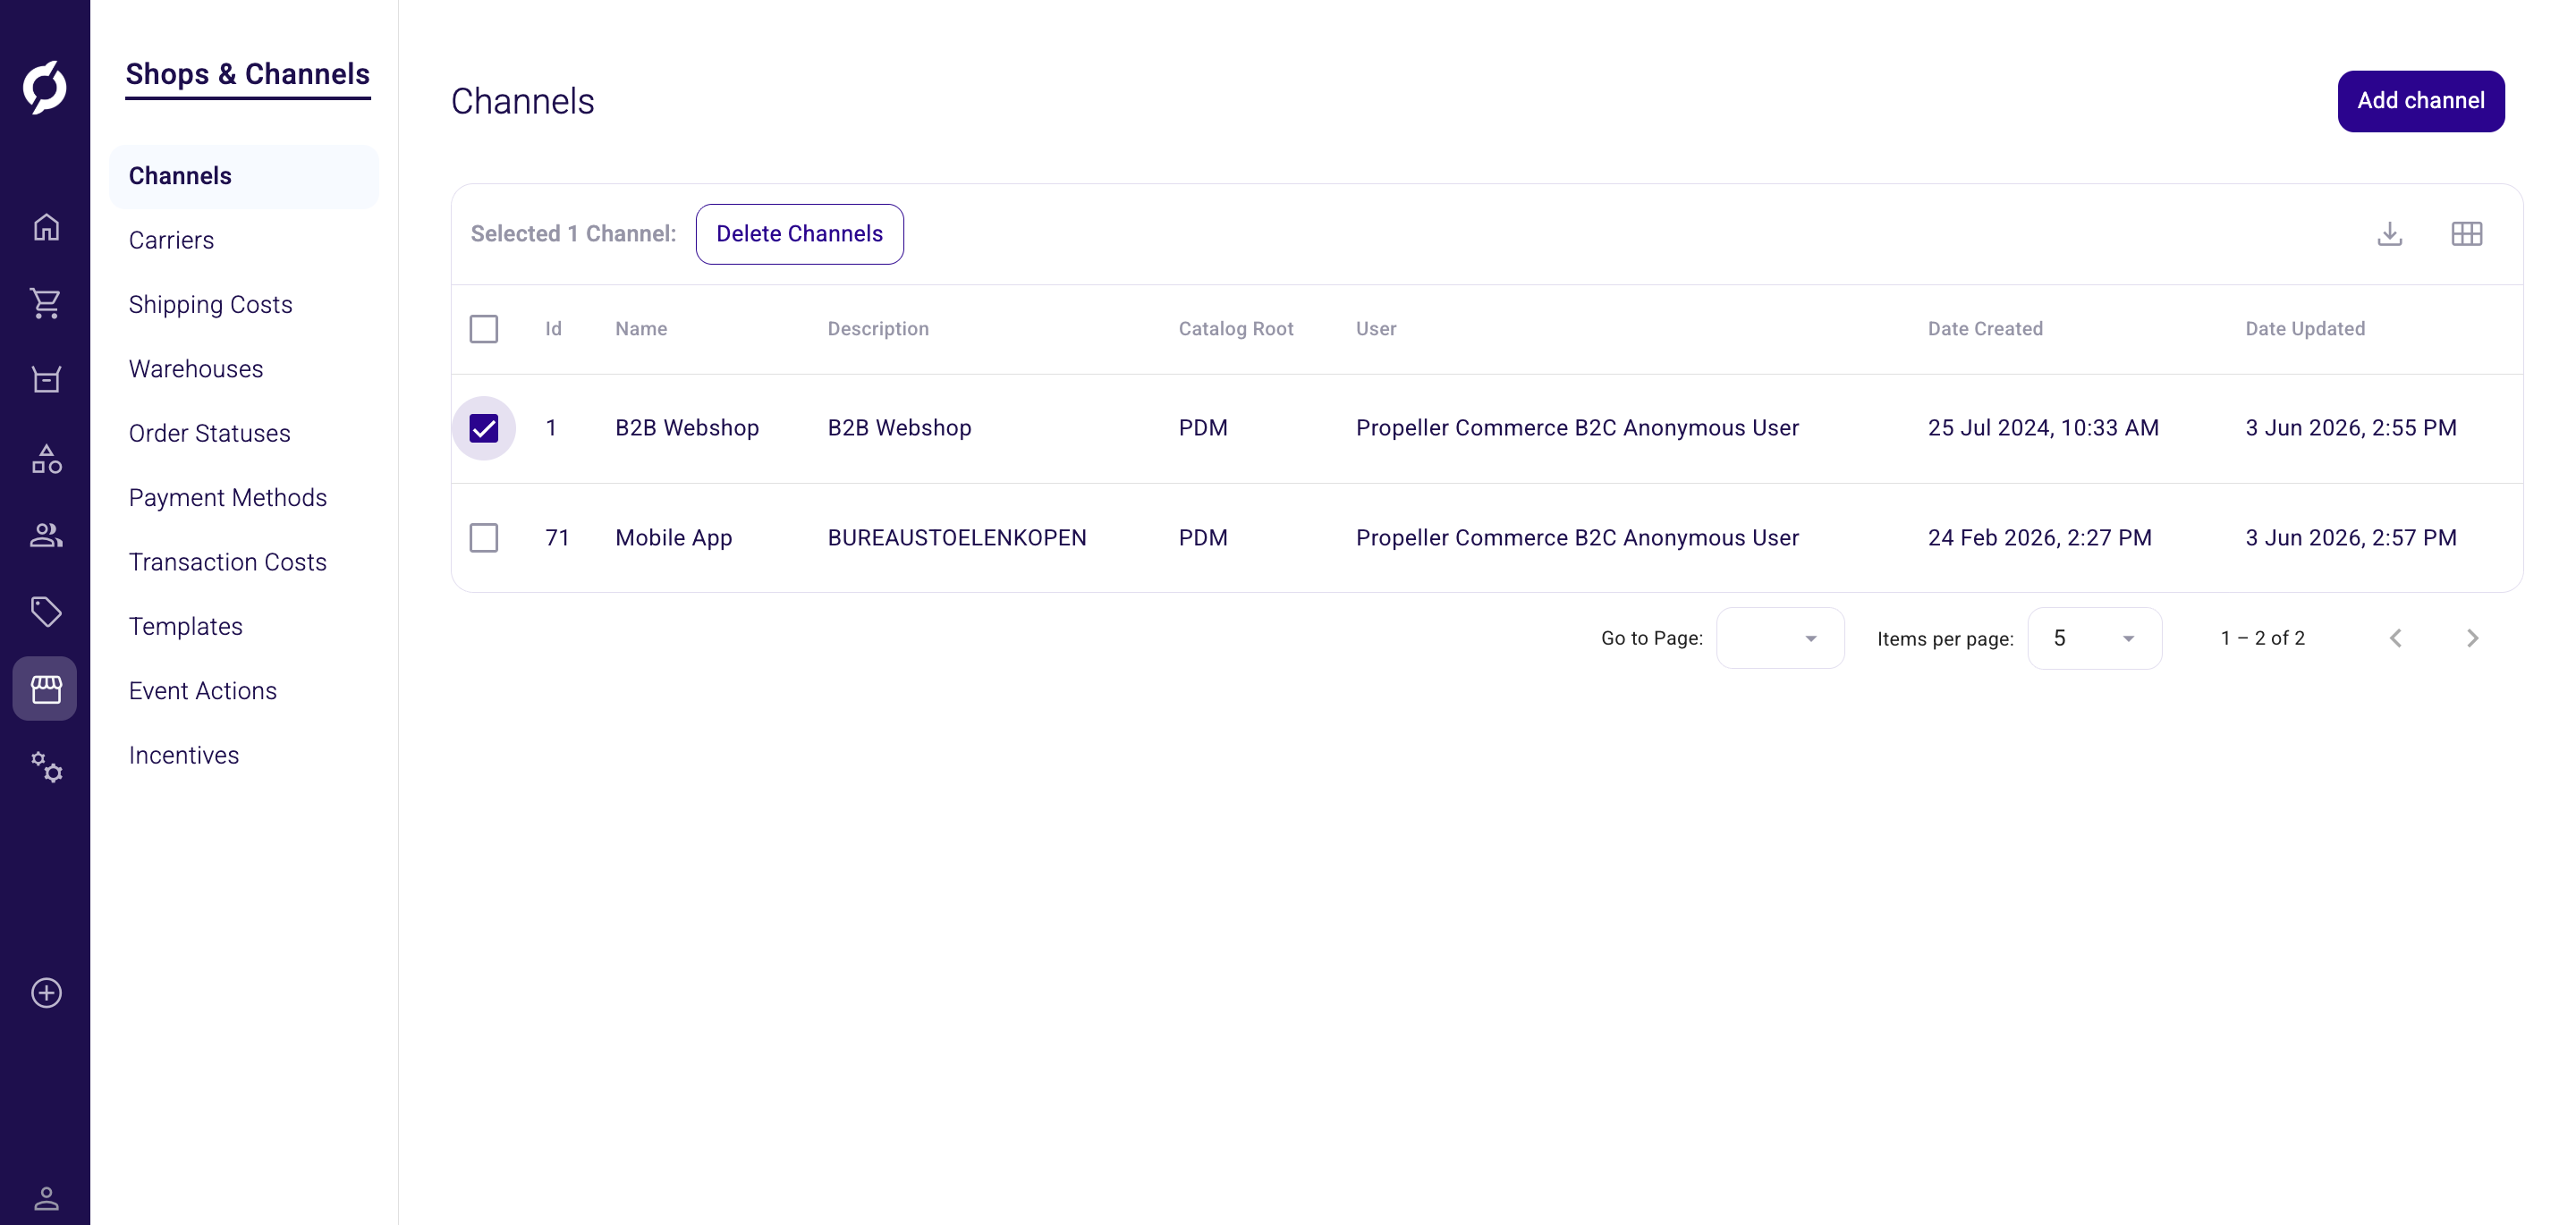Open the Go to Page dropdown
The height and width of the screenshot is (1225, 2576).
pos(1780,638)
